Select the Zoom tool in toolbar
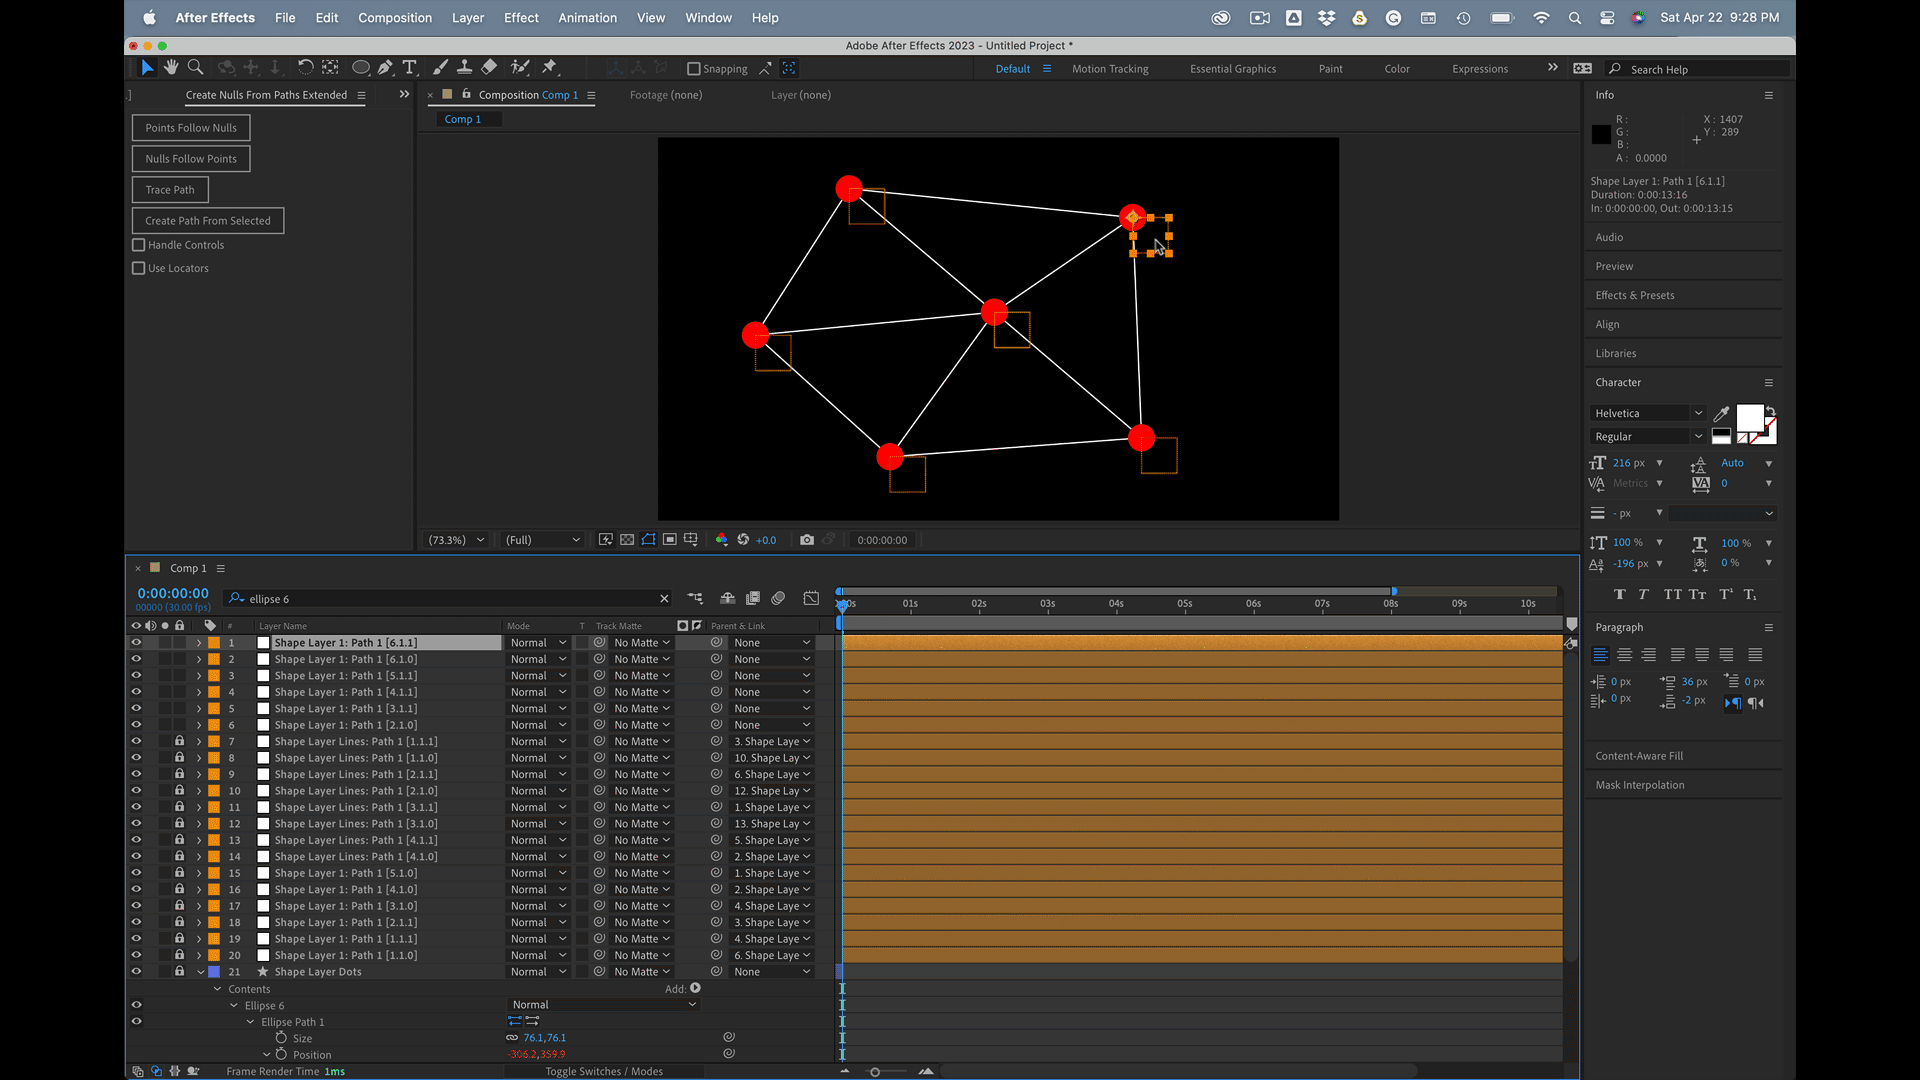 [x=196, y=67]
